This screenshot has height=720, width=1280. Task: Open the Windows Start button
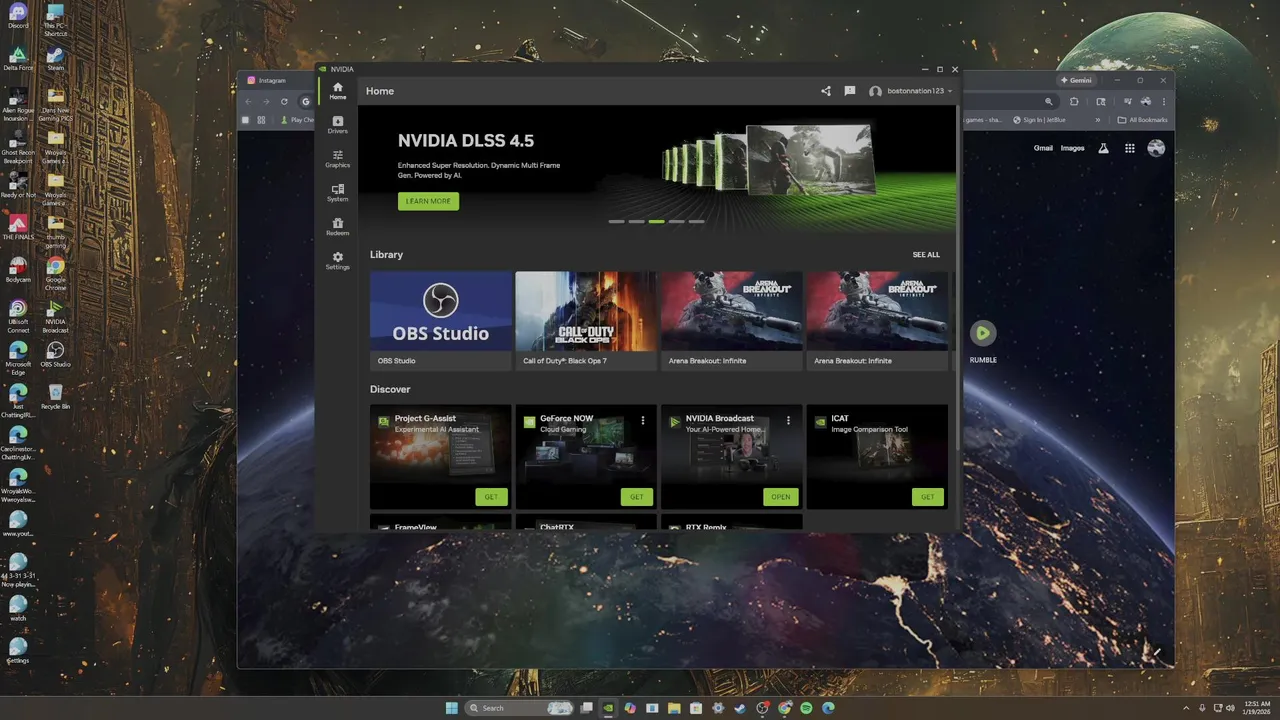point(451,708)
